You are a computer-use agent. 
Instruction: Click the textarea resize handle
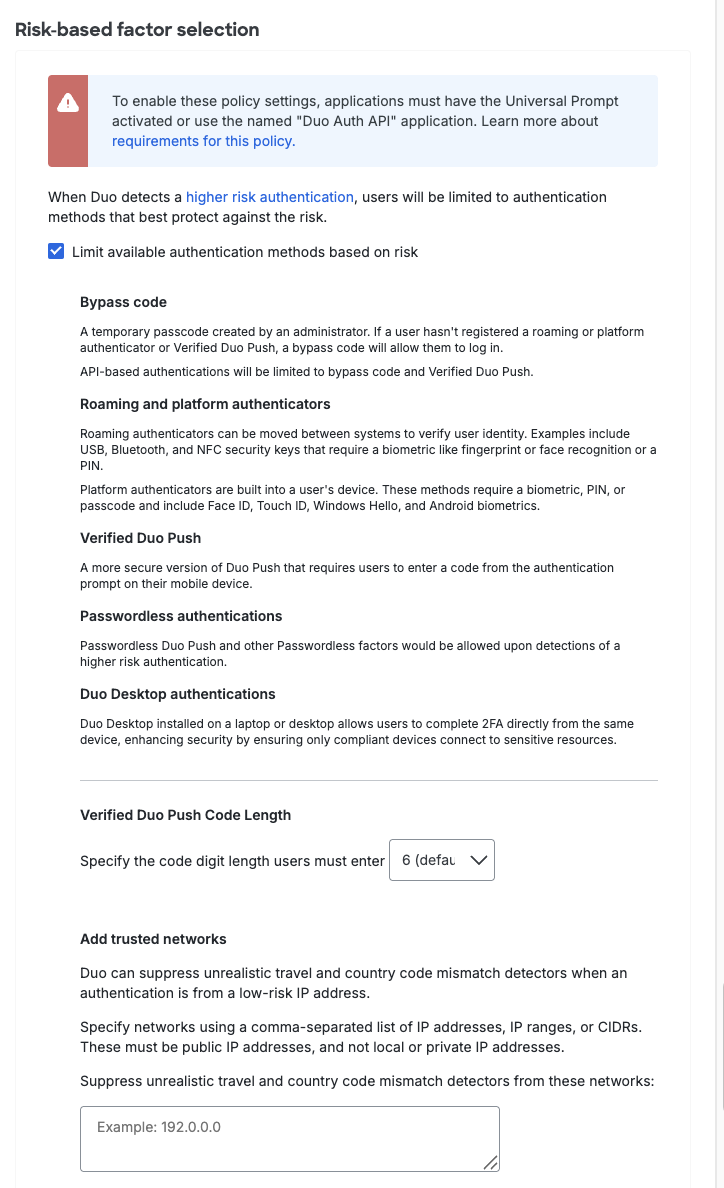click(491, 1164)
